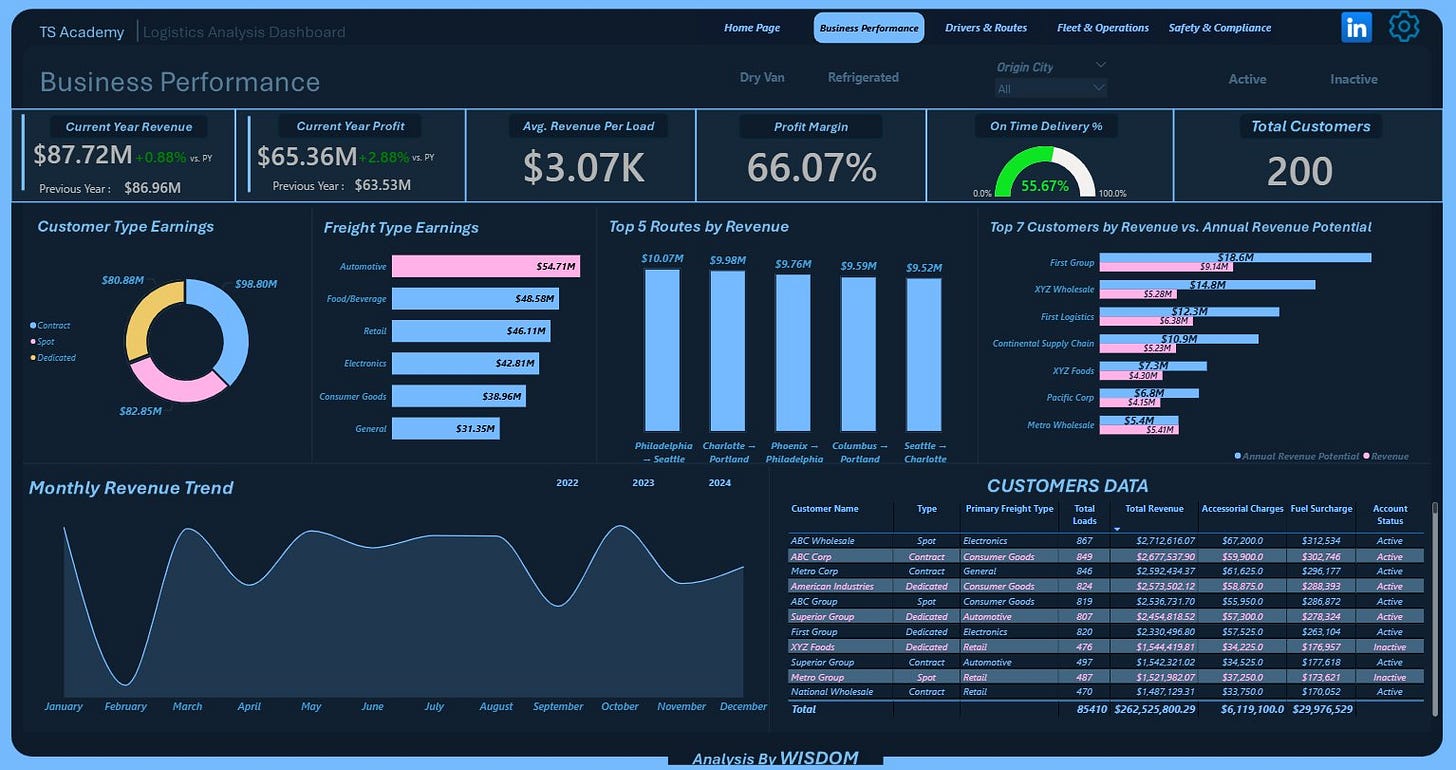
Task: Select the ABC Wholesale row in customers table
Action: tap(1106, 541)
